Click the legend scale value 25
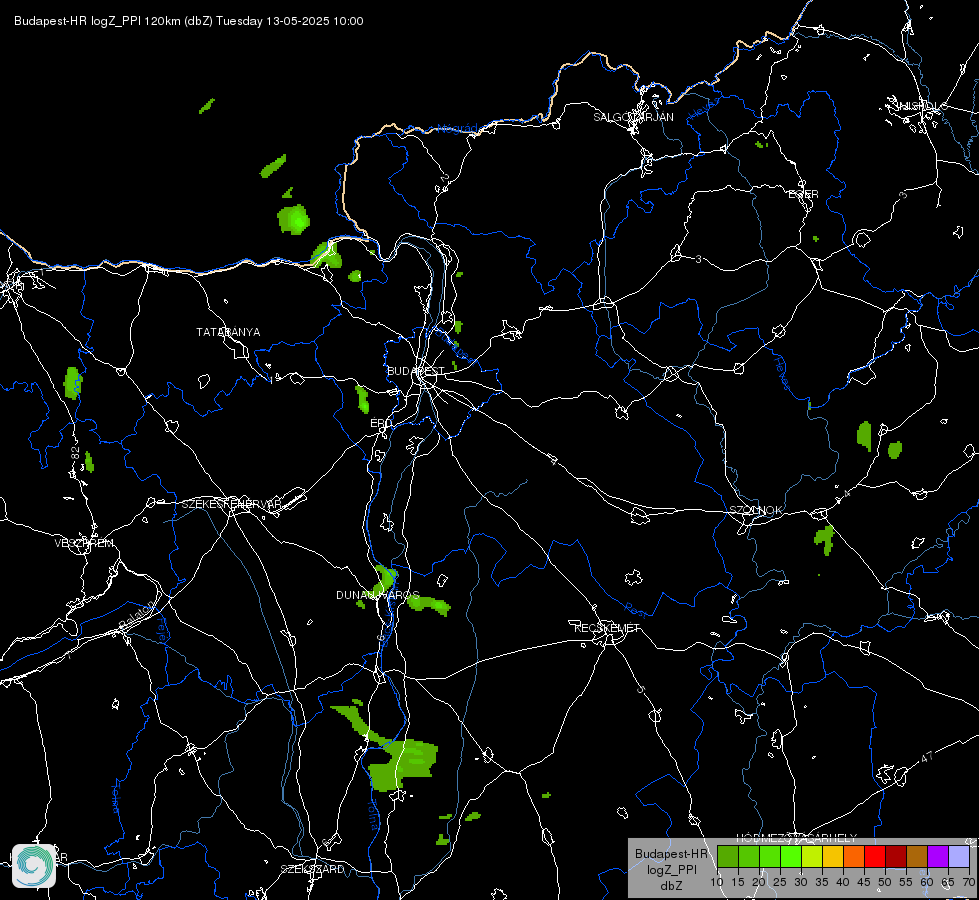 click(x=780, y=882)
